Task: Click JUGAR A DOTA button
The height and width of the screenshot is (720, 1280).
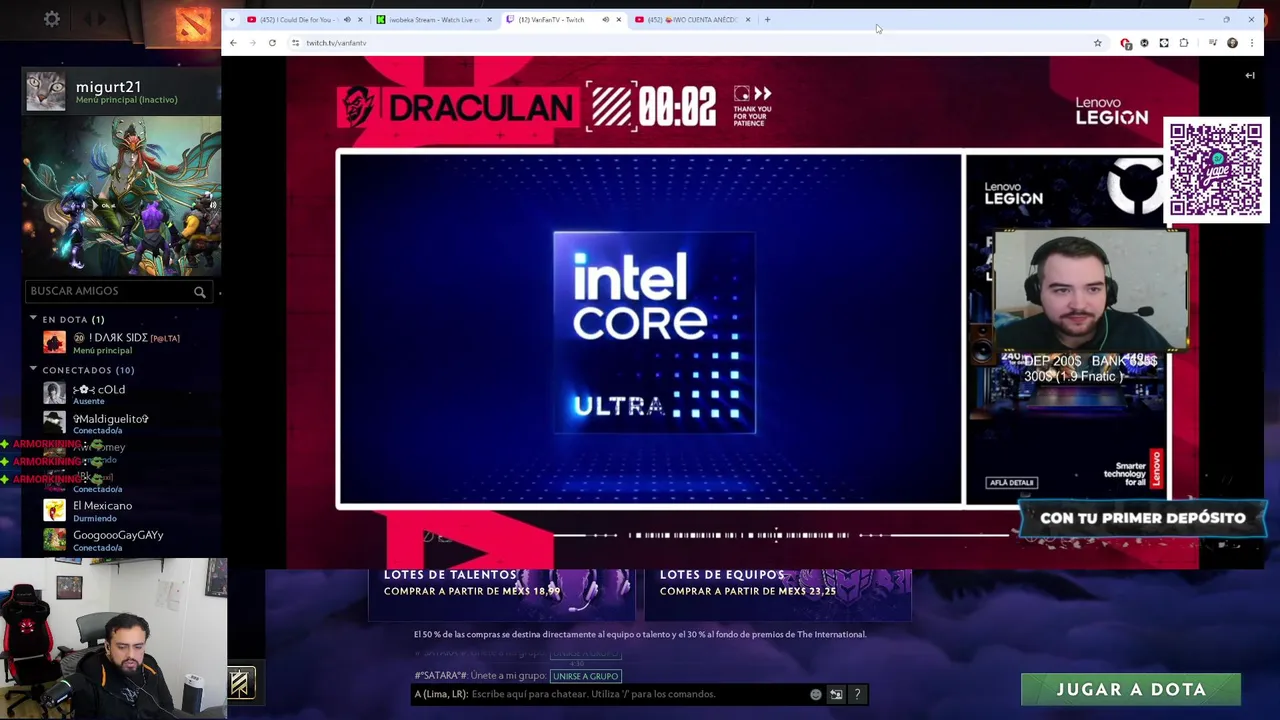Action: pyautogui.click(x=1131, y=689)
